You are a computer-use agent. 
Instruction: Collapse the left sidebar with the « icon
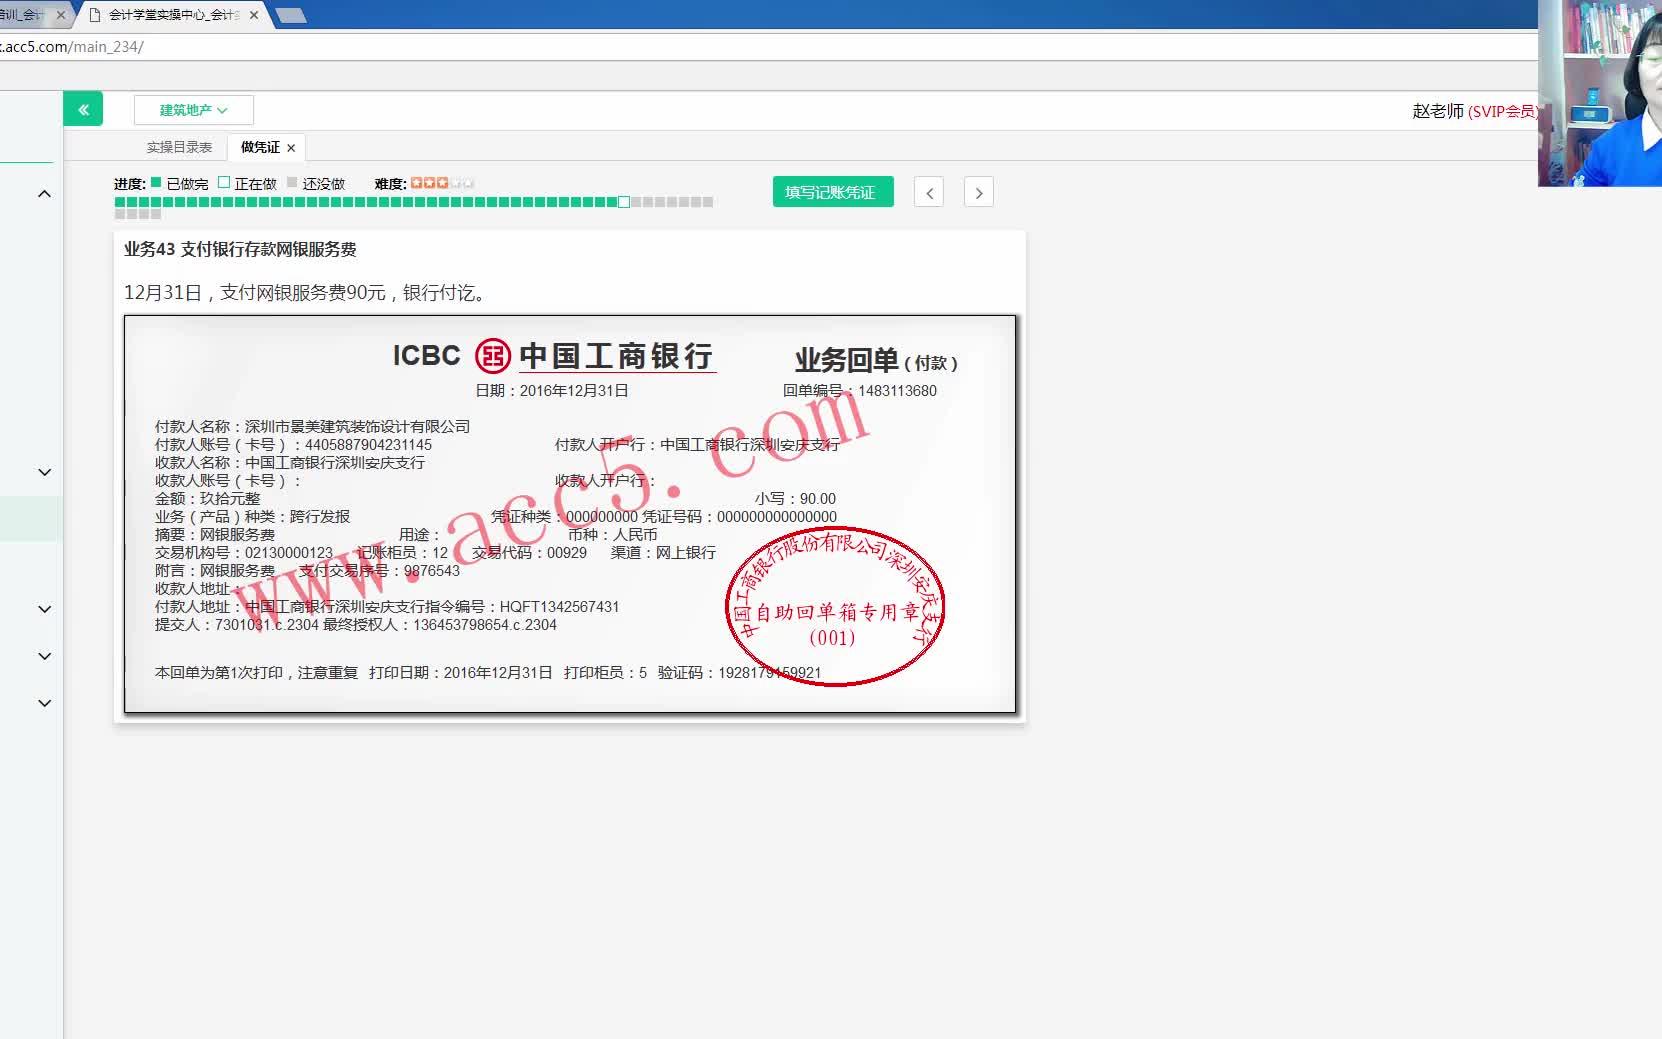click(x=83, y=108)
